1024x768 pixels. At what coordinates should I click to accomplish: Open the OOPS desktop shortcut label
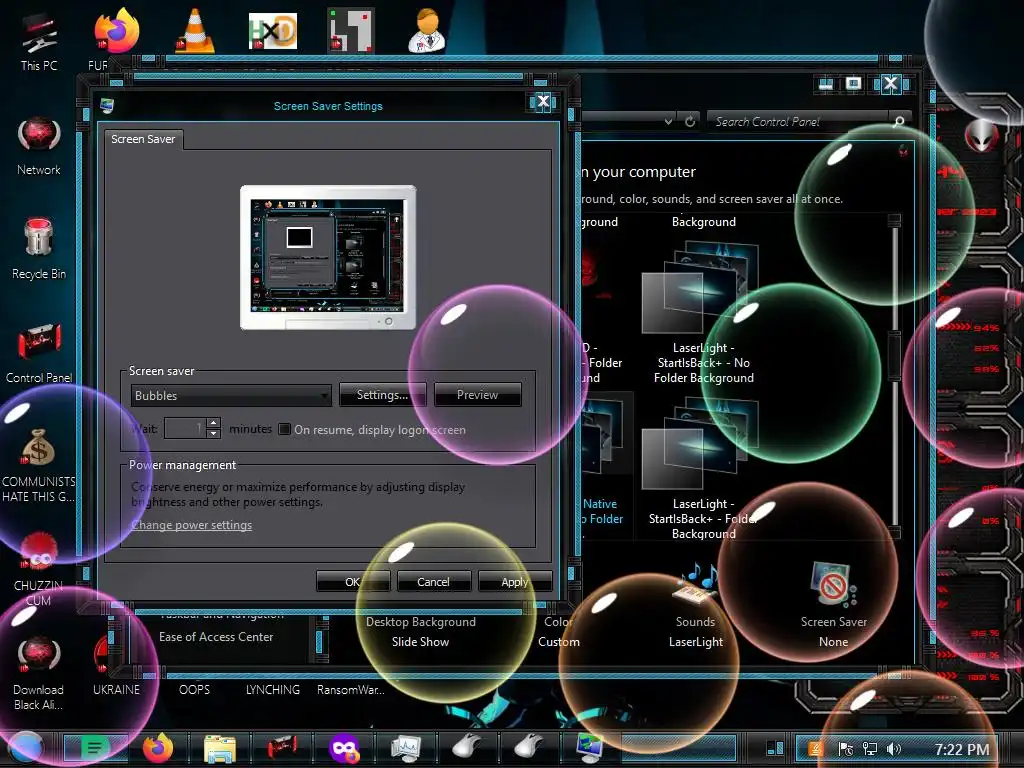(x=195, y=690)
